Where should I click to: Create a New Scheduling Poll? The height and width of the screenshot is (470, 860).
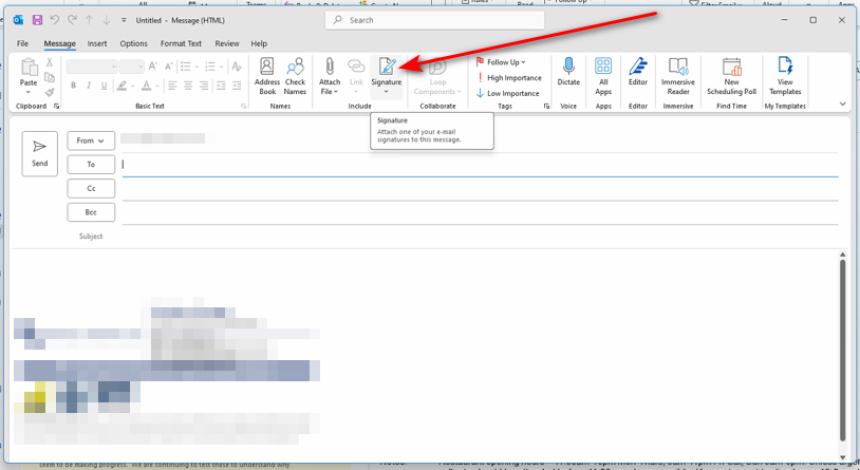tap(731, 75)
